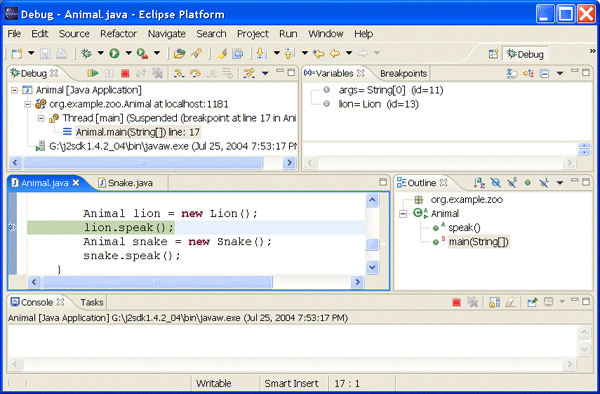This screenshot has width=600, height=394.
Task: Open Variables view menu dropdown arrow
Action: tap(560, 73)
